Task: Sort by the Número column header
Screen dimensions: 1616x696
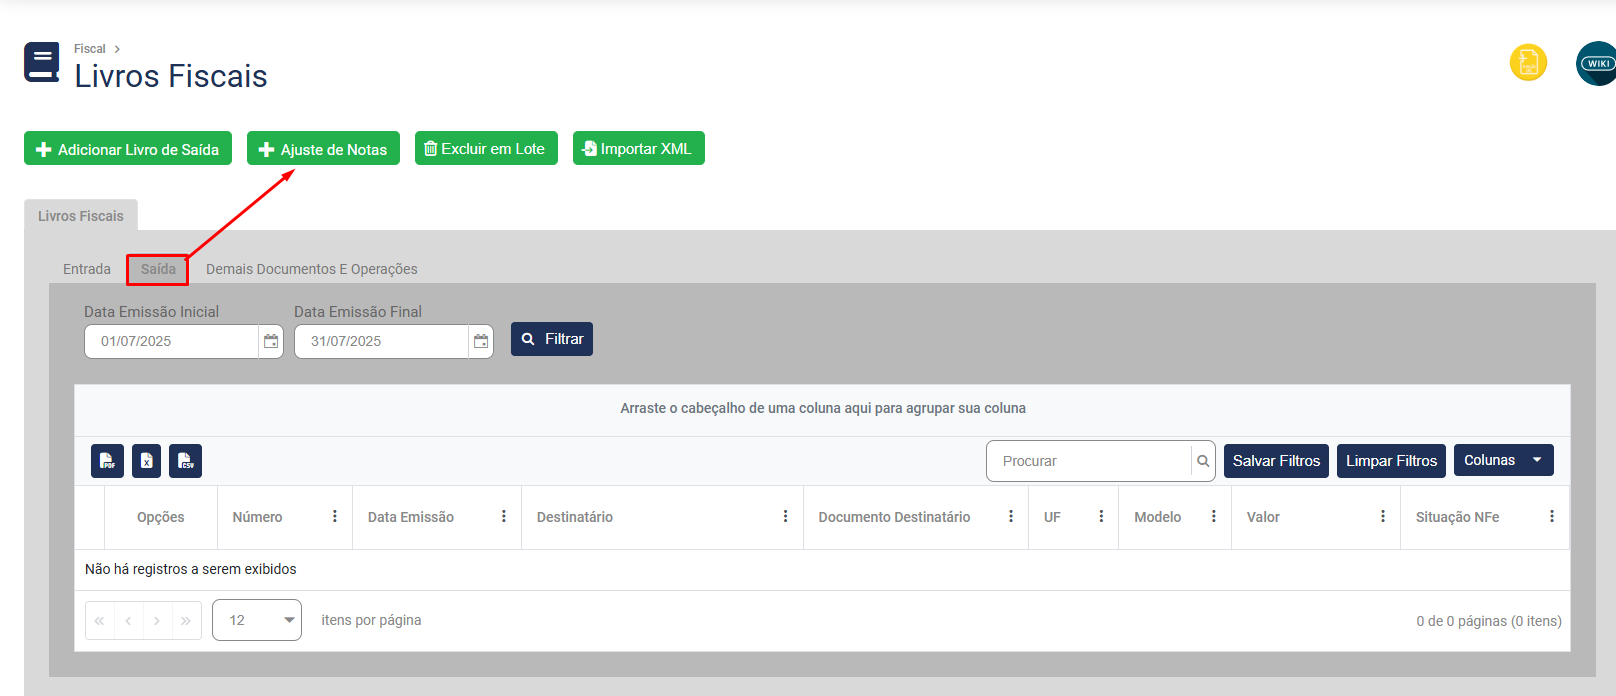Action: [x=257, y=517]
